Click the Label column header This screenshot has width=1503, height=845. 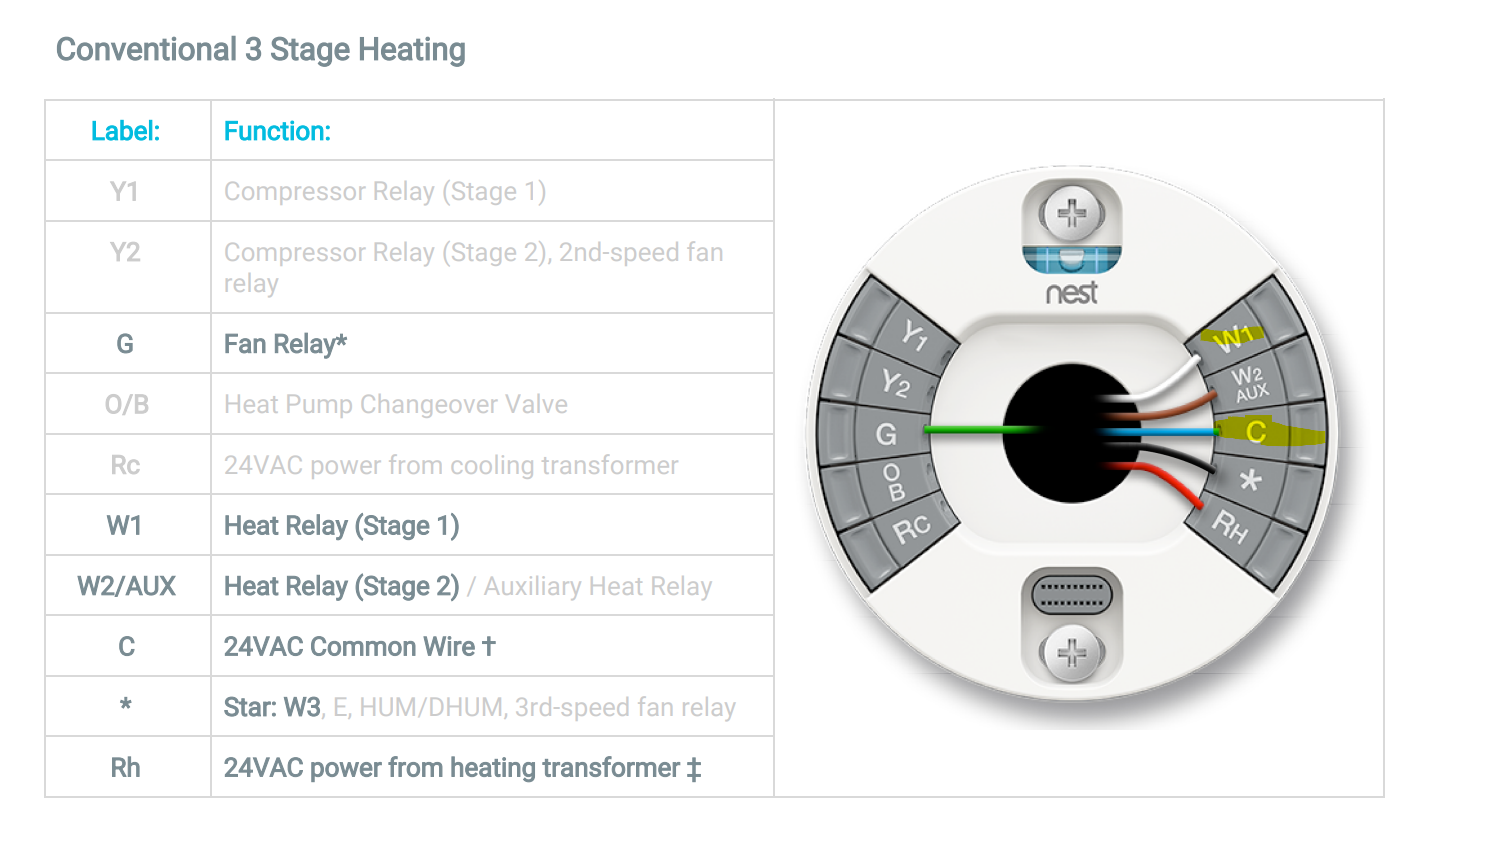pos(125,131)
